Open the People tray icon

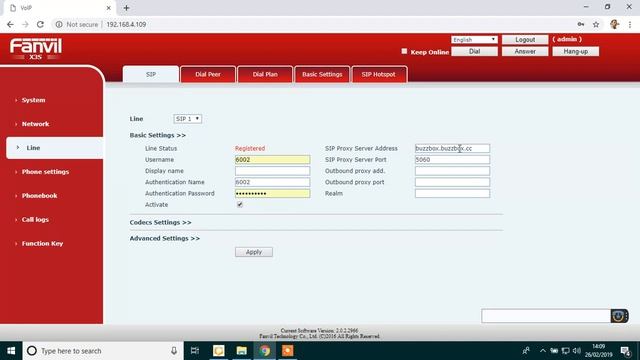[x=526, y=351]
